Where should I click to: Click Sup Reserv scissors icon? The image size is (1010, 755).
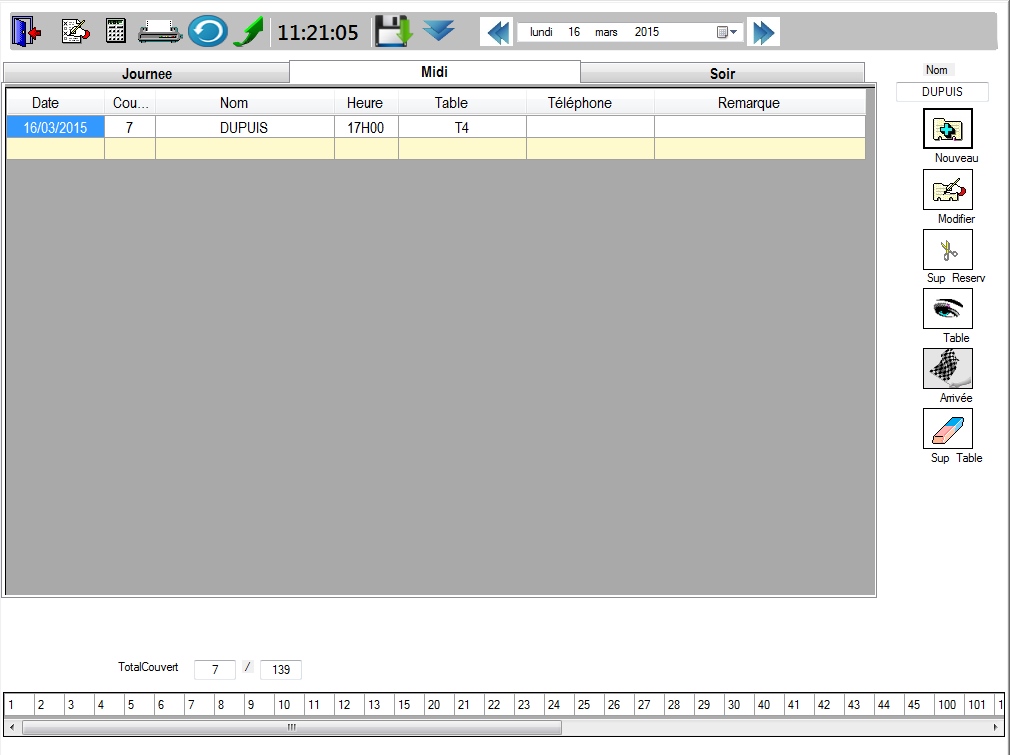click(947, 249)
